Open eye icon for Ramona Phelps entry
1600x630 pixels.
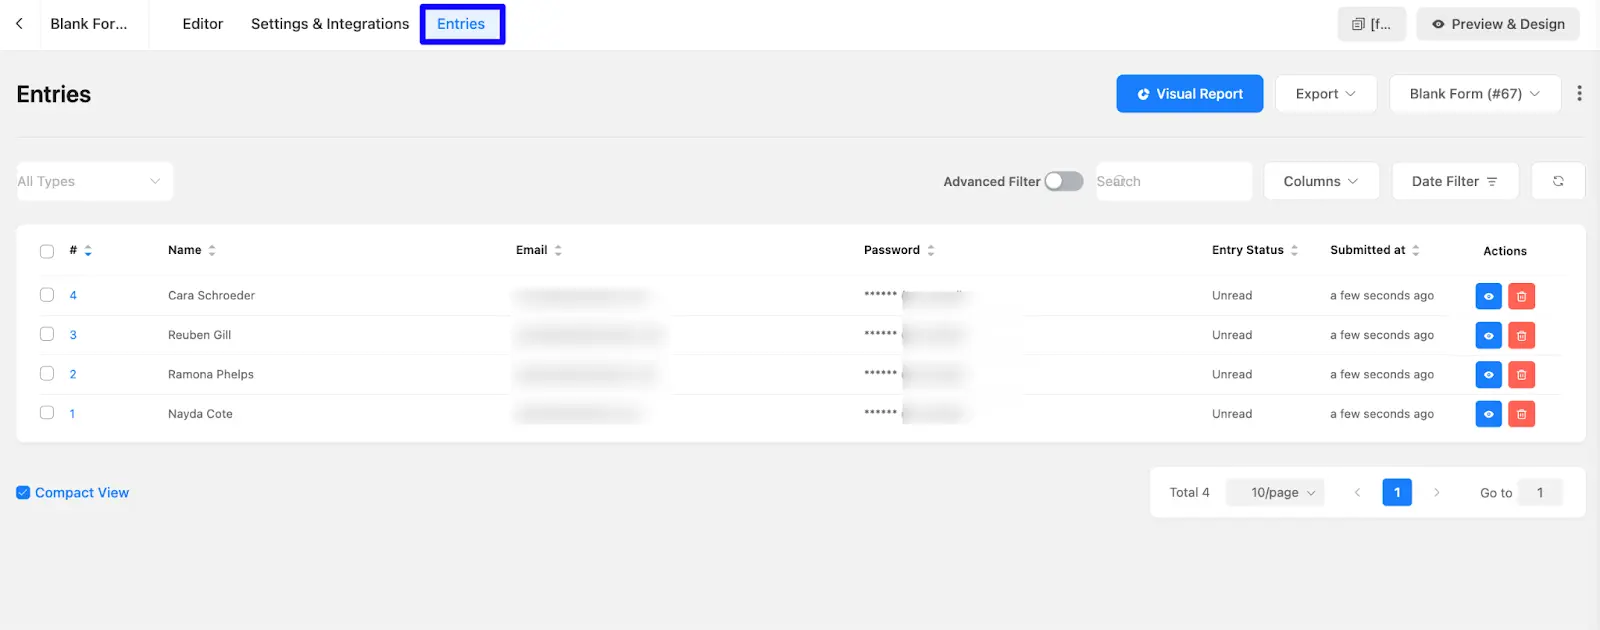coord(1488,375)
